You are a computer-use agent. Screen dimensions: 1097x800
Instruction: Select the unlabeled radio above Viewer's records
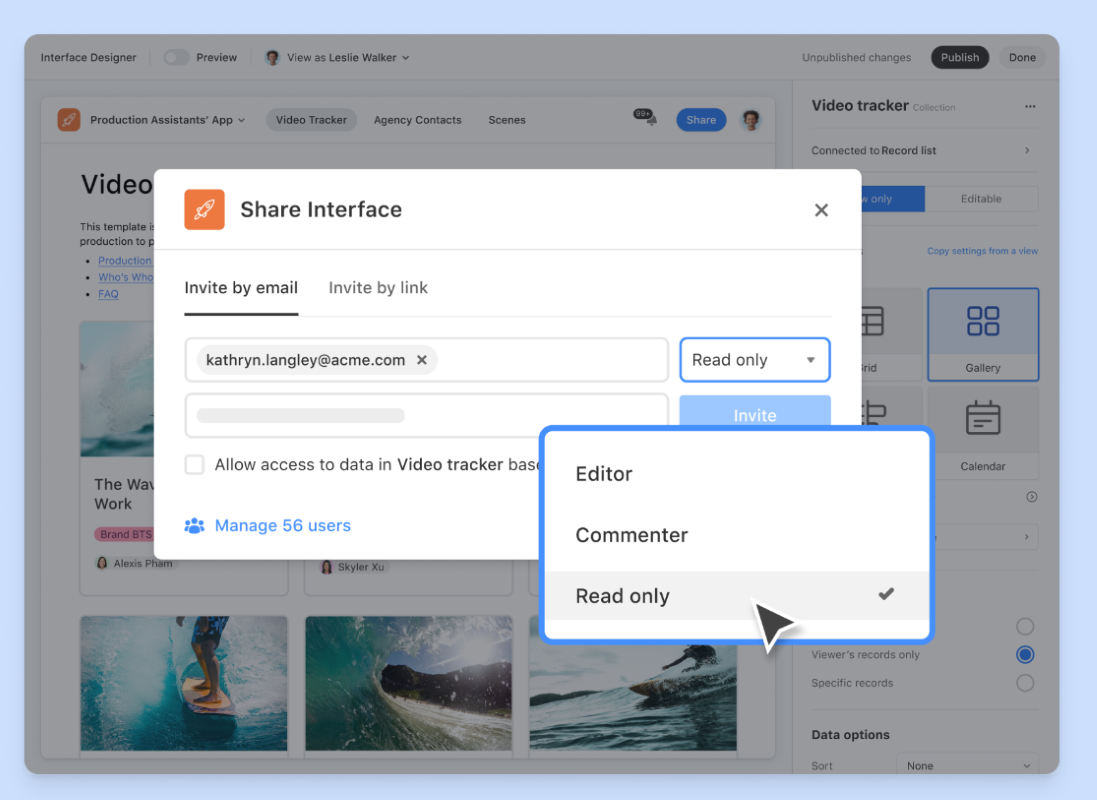[1025, 626]
